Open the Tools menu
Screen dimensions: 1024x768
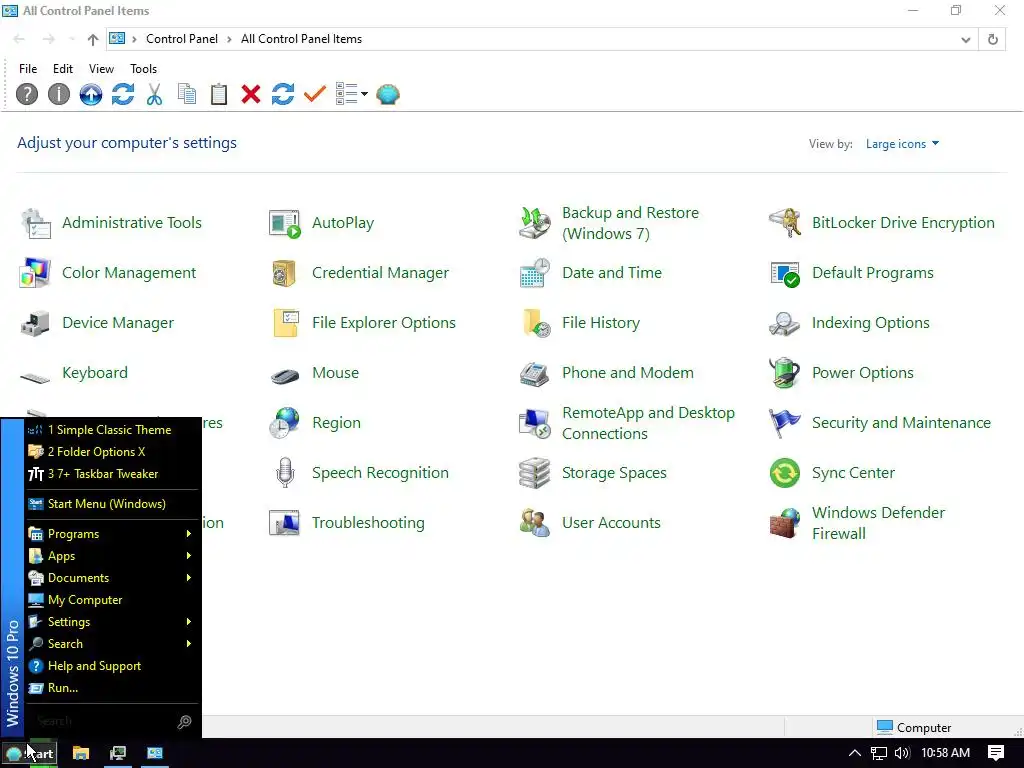[x=143, y=69]
